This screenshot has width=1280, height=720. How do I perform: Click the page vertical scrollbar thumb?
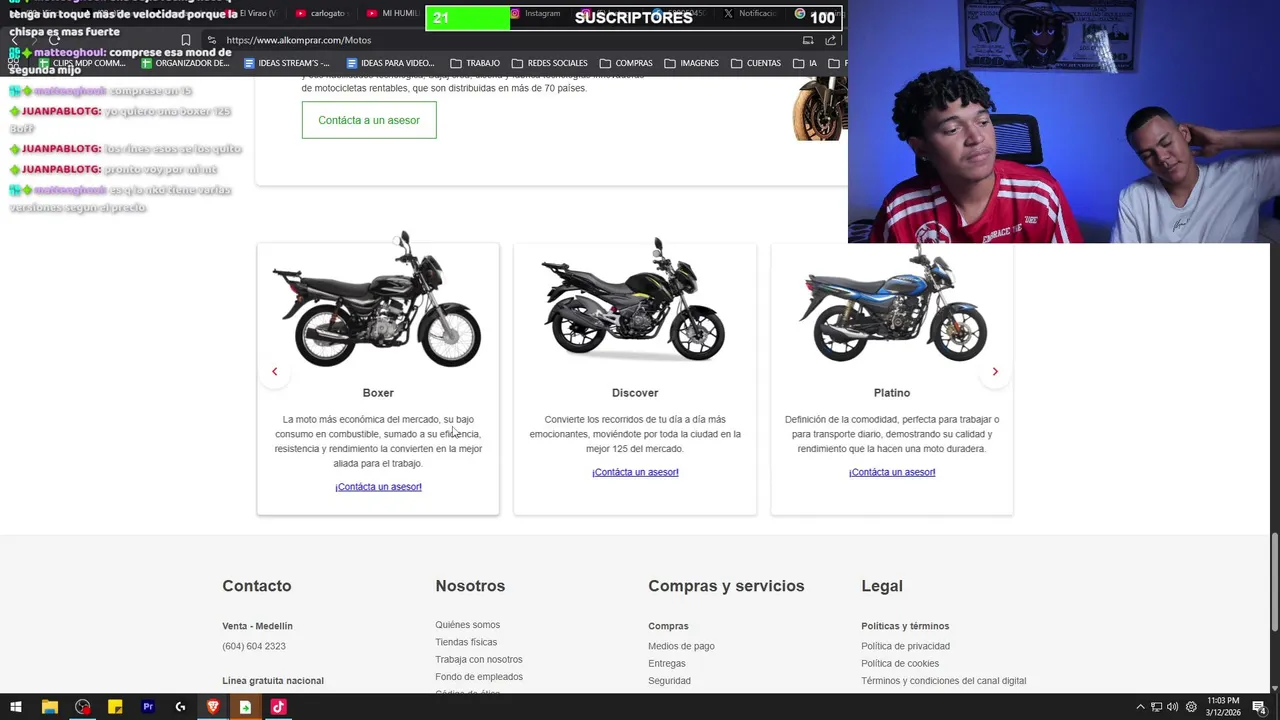coord(1274,582)
